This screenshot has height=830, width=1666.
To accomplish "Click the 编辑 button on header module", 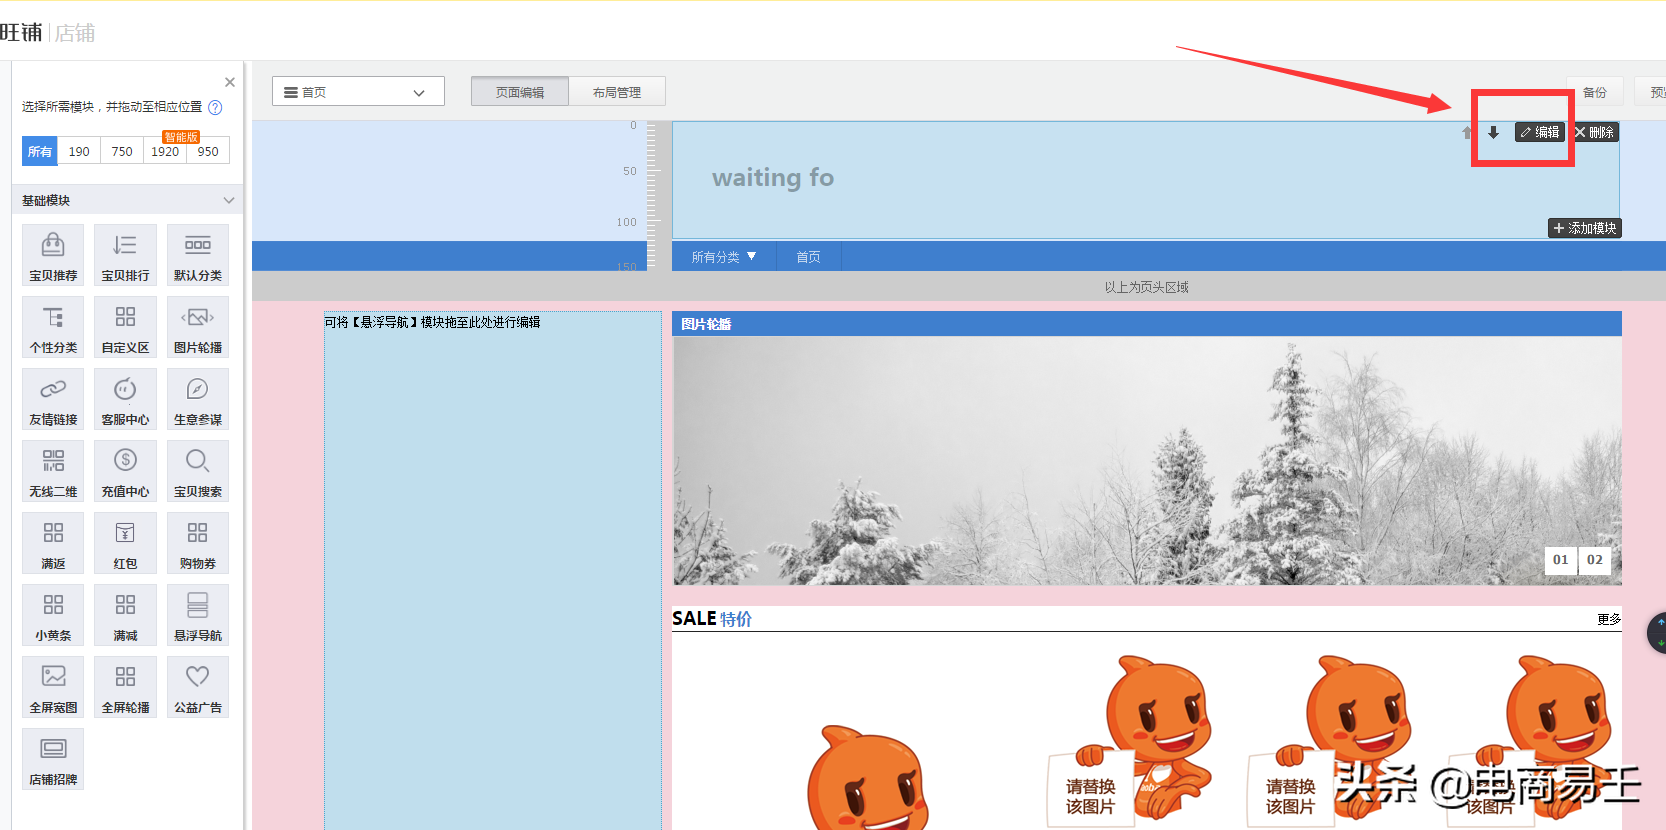I will [1540, 132].
